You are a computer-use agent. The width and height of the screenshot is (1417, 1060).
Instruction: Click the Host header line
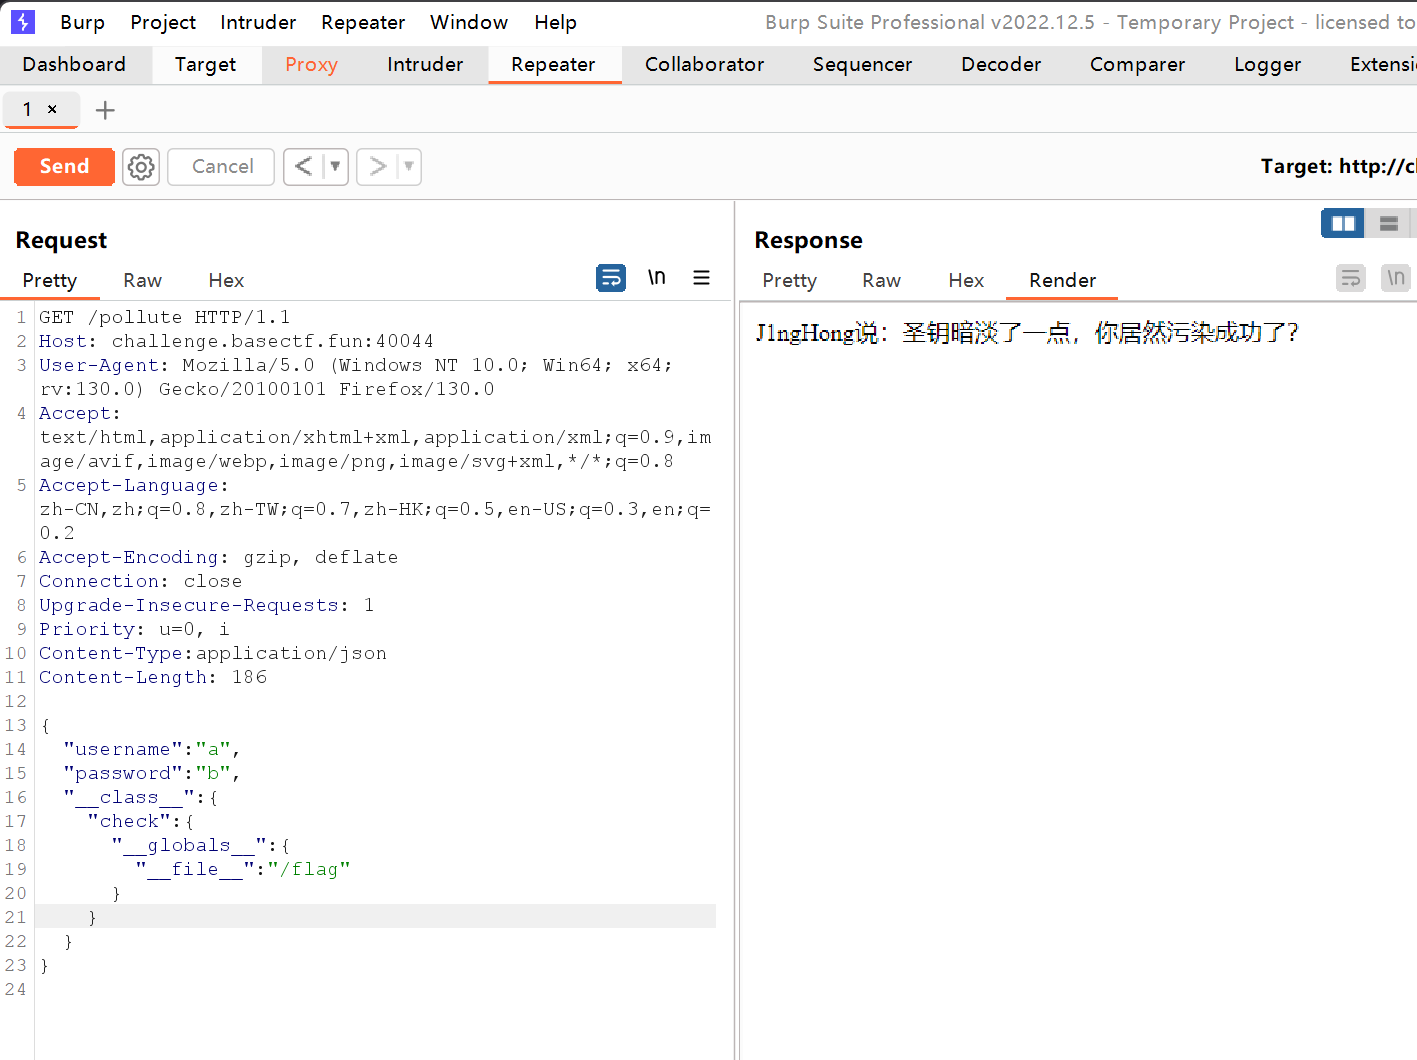pos(236,341)
